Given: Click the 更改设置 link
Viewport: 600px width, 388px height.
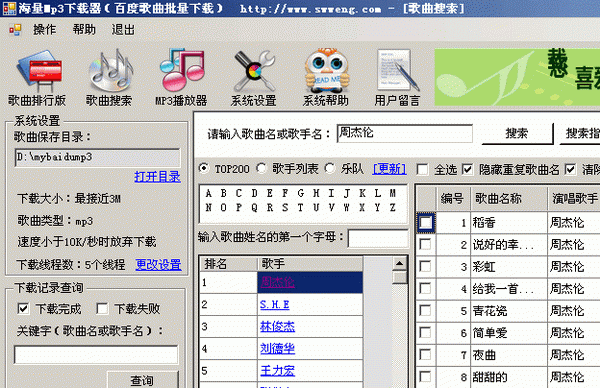Looking at the screenshot, I should tap(158, 264).
